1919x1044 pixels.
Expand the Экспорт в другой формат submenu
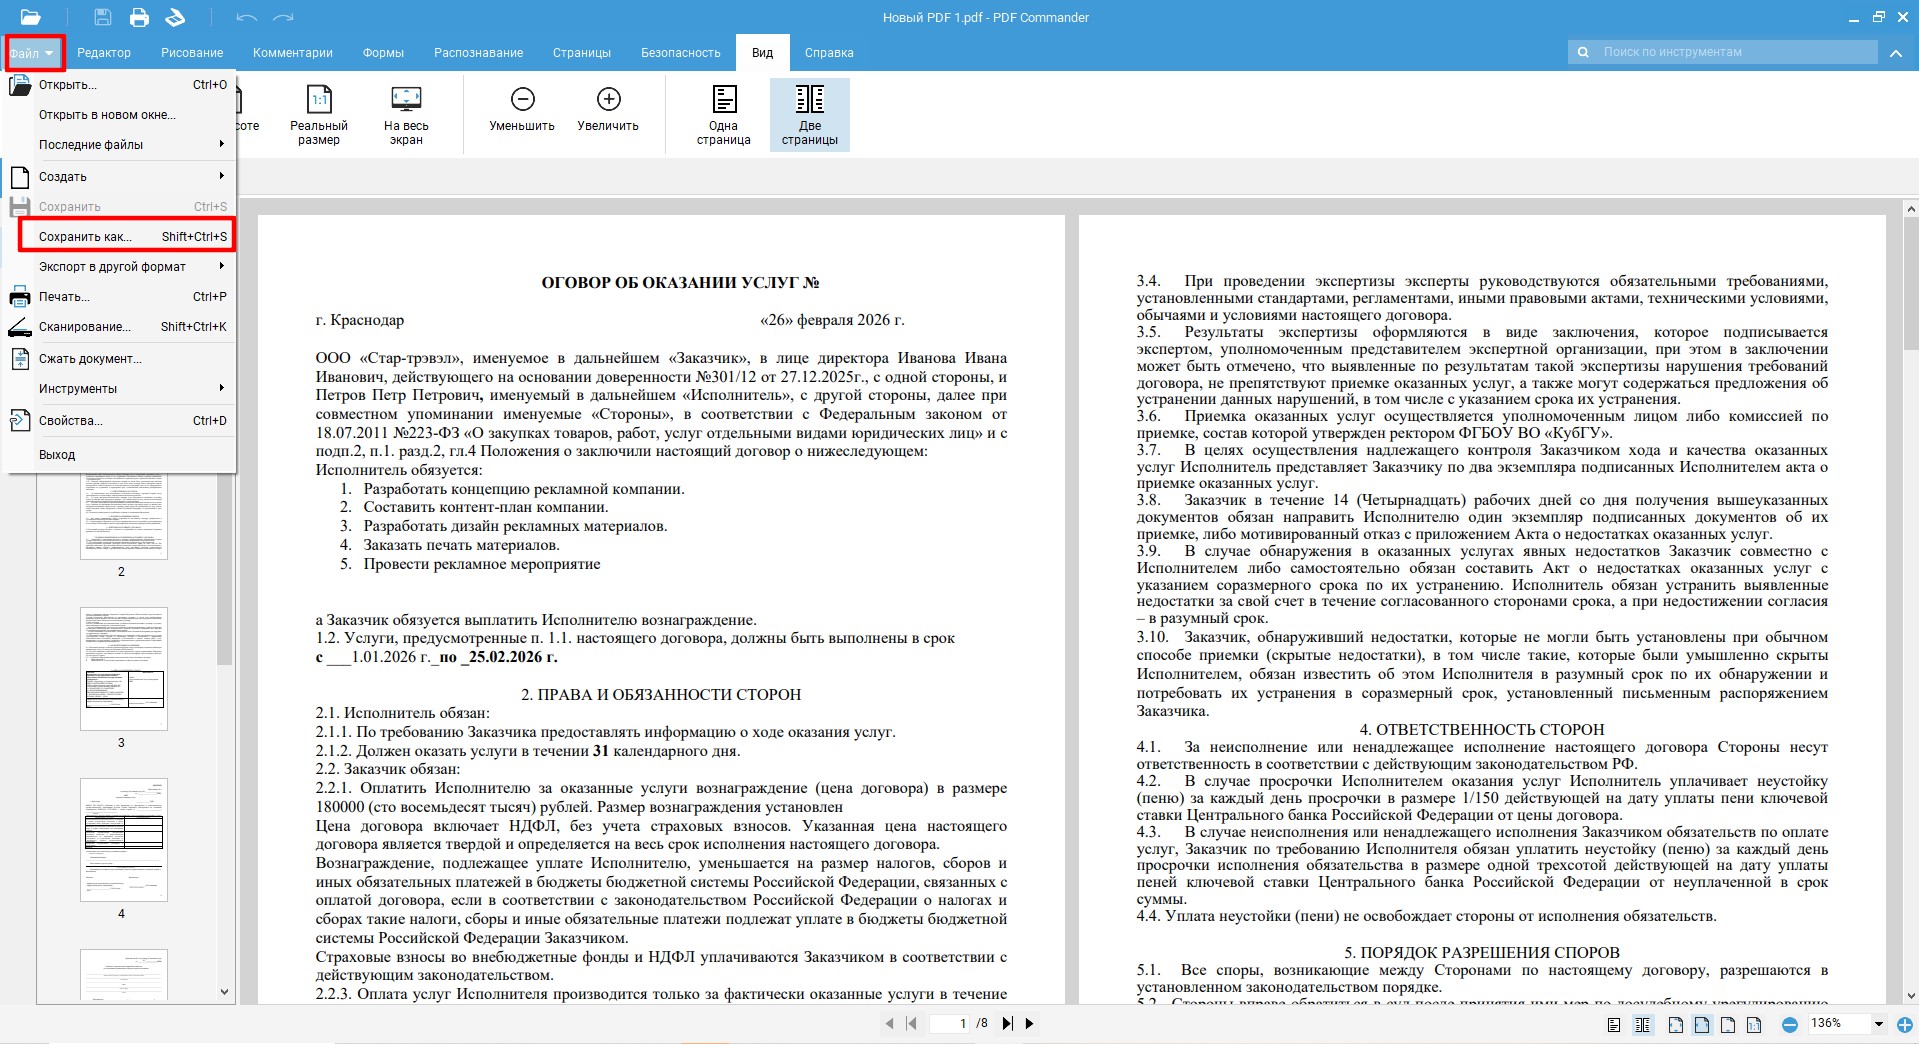121,267
